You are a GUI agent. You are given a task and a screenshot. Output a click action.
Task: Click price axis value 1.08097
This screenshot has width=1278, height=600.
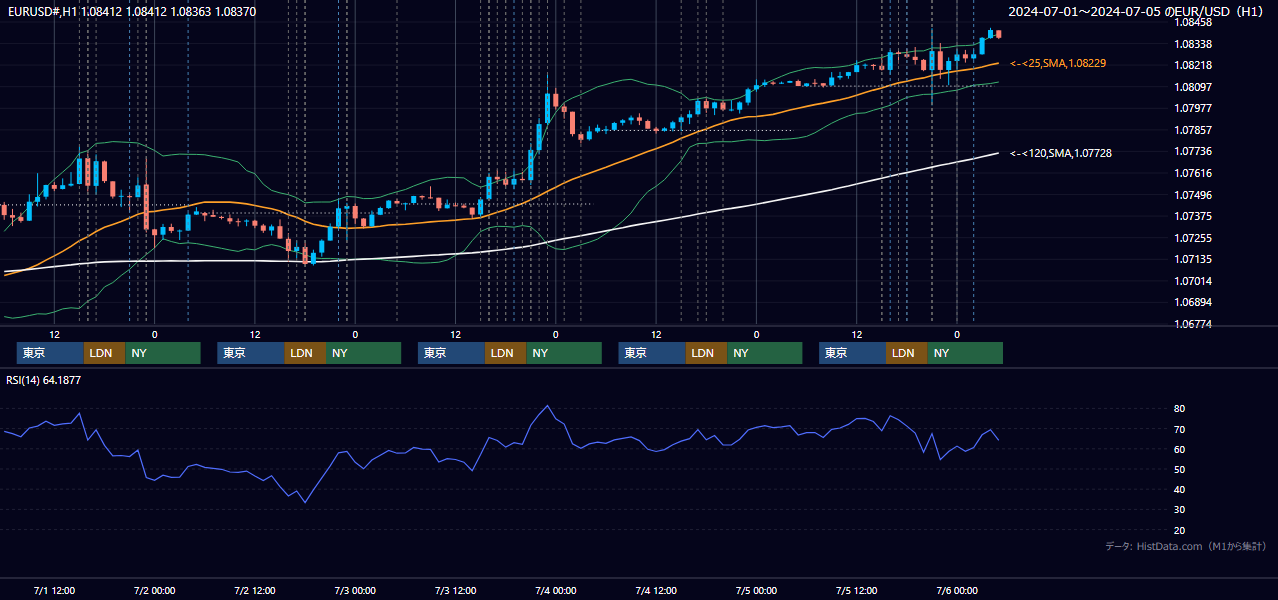(x=1193, y=87)
